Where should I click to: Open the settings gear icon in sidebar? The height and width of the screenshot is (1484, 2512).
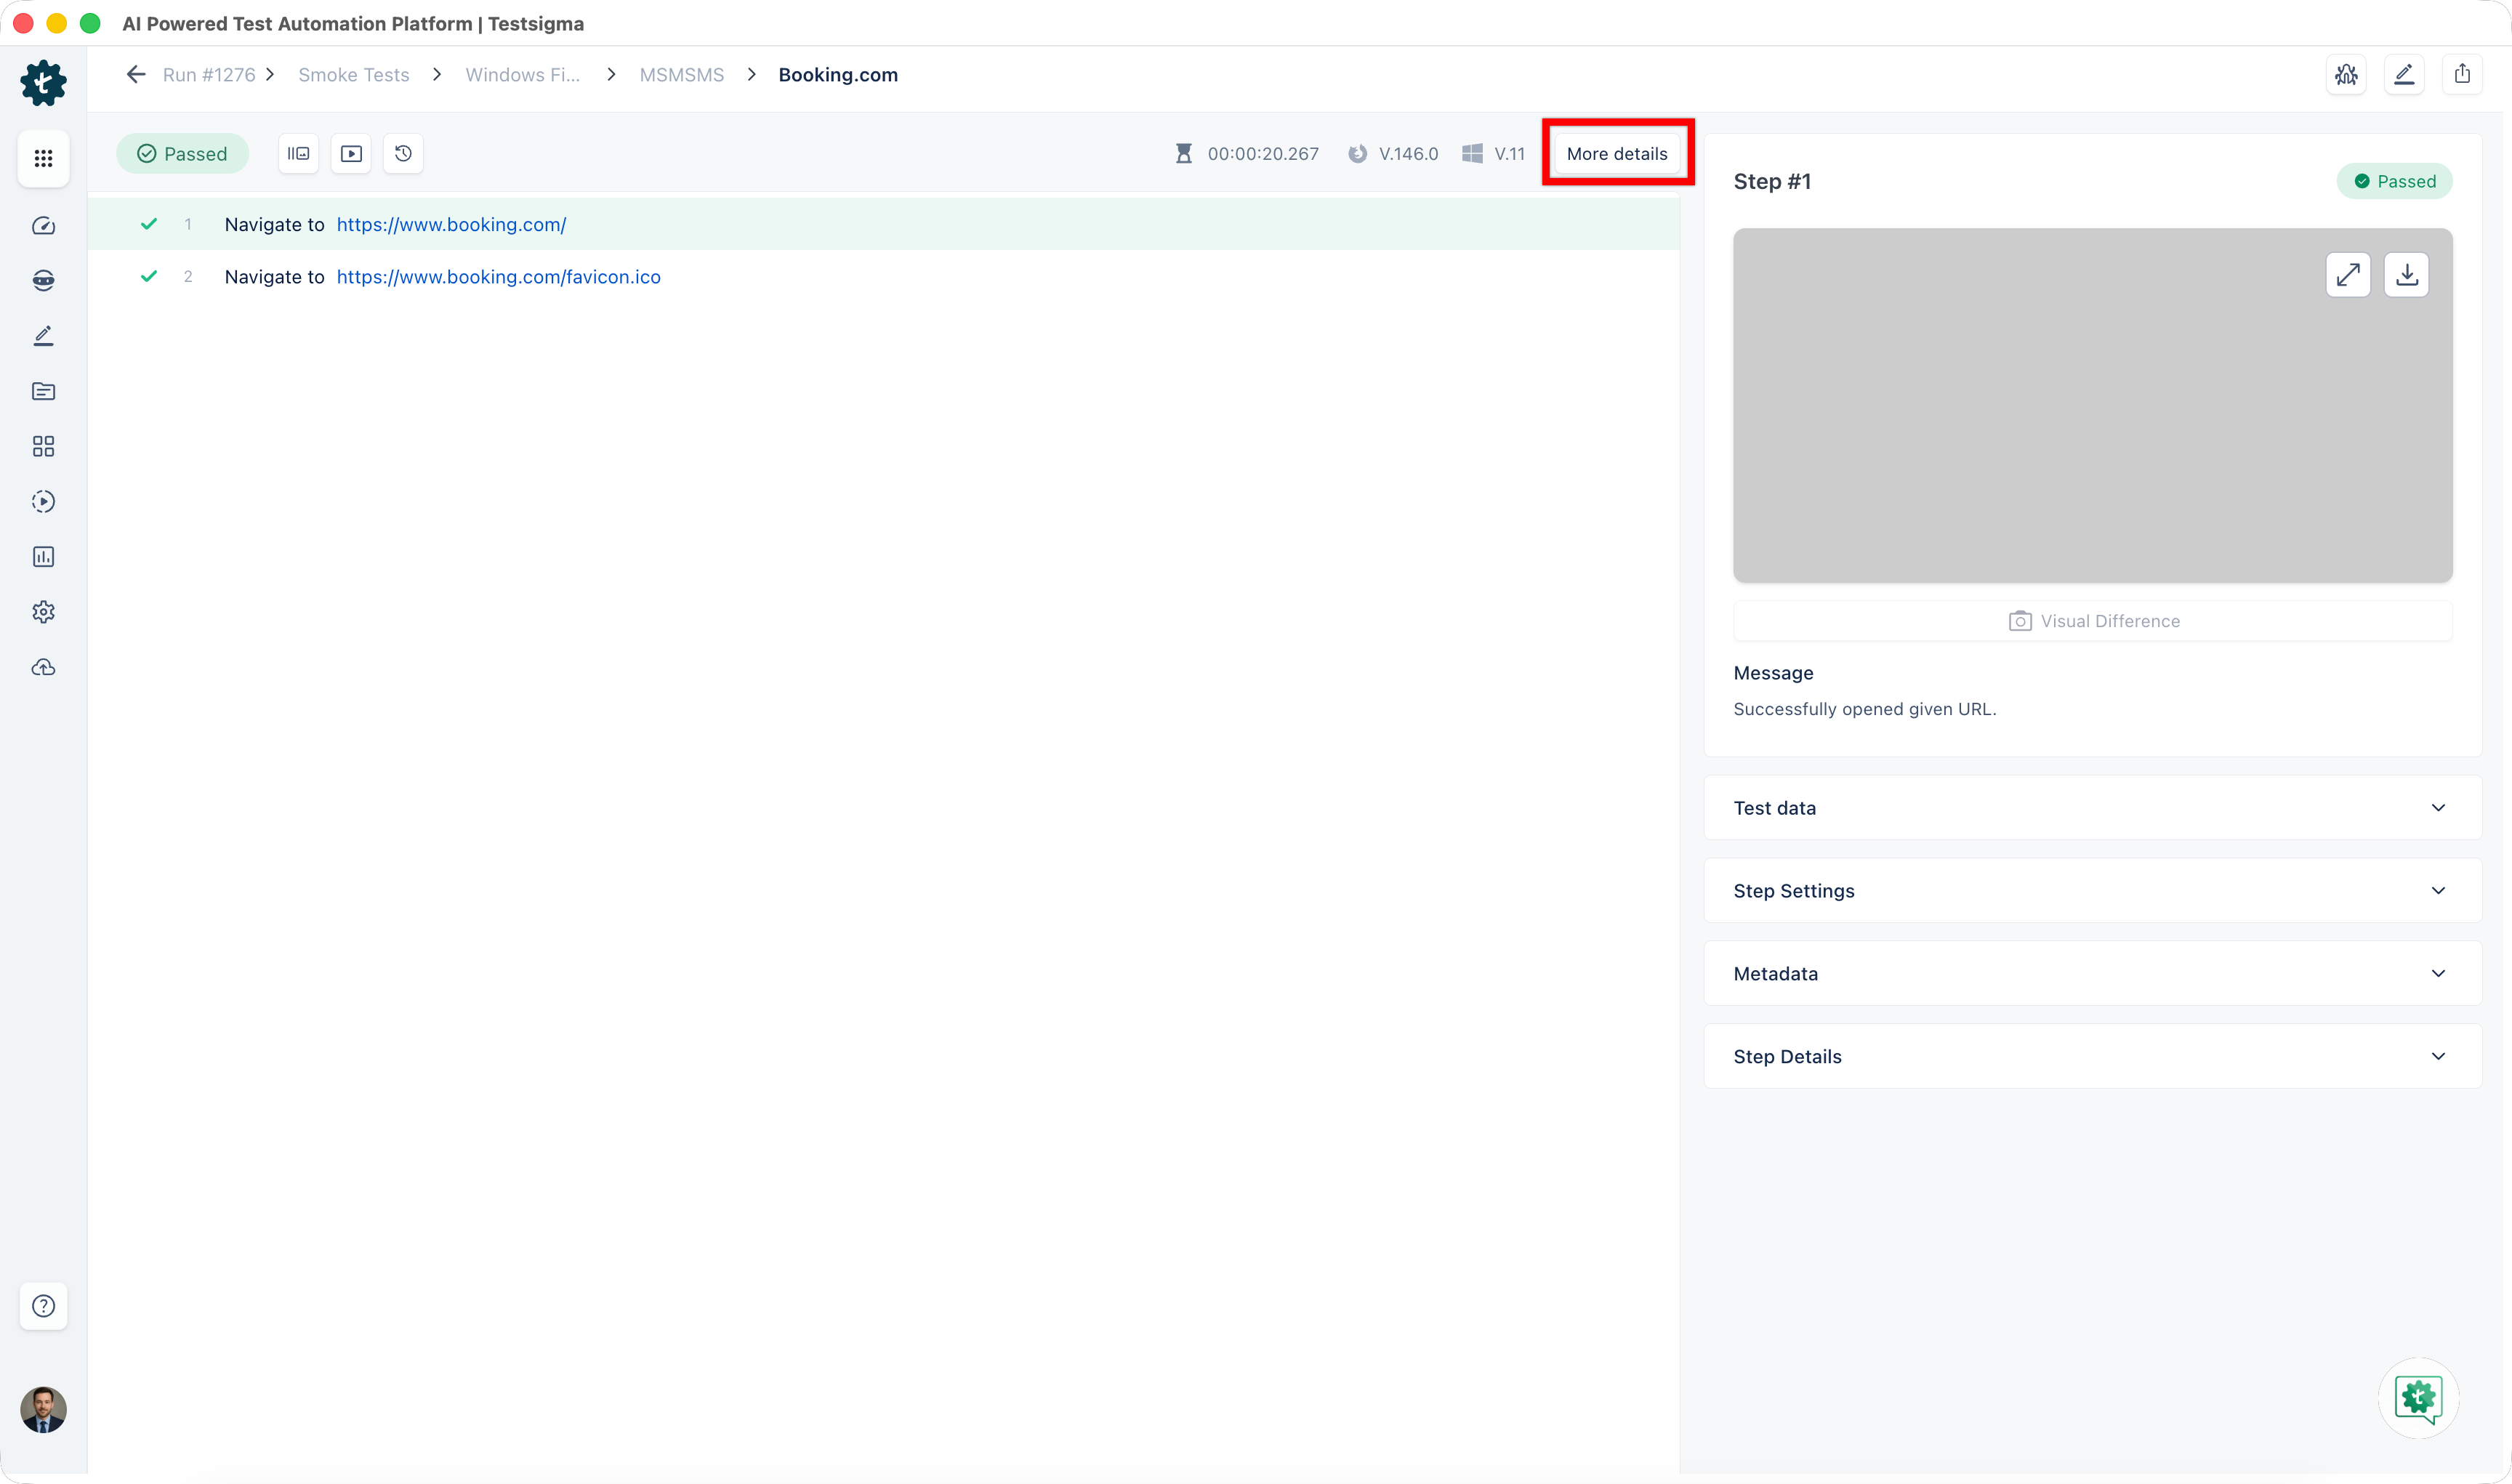43,612
